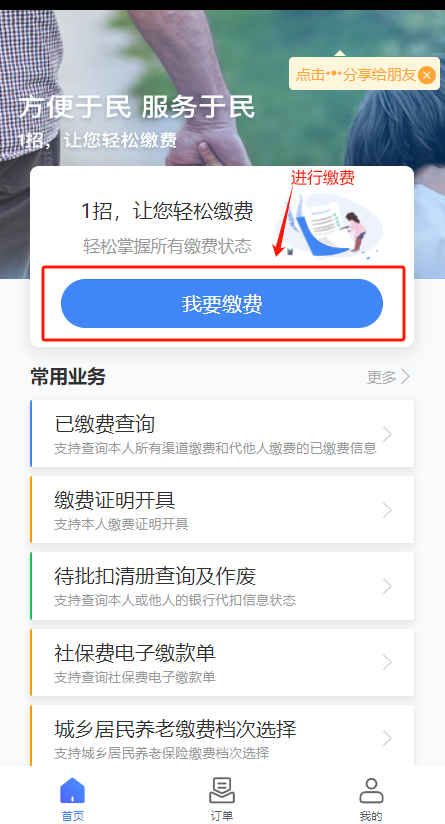Open 社保费电子缴款单 item
The height and width of the screenshot is (824, 445).
coord(222,662)
